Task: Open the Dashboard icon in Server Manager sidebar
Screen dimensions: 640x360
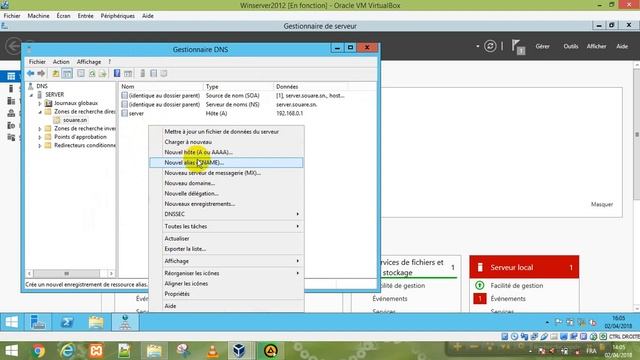Action: click(11, 76)
